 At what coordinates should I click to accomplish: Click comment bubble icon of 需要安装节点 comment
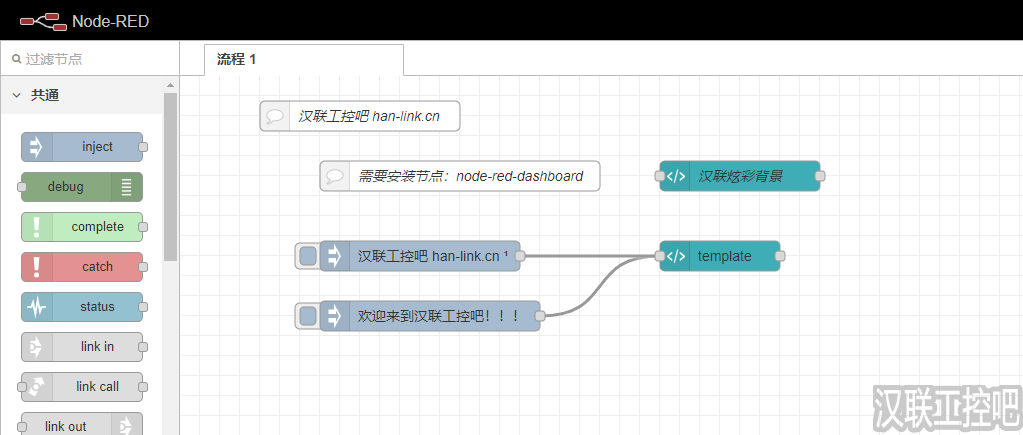335,176
